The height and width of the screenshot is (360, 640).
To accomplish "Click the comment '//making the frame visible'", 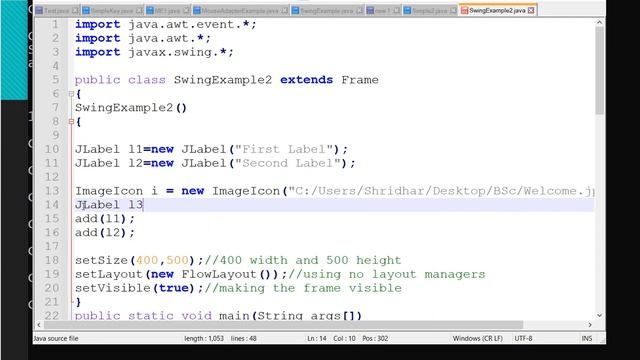I will 302,288.
